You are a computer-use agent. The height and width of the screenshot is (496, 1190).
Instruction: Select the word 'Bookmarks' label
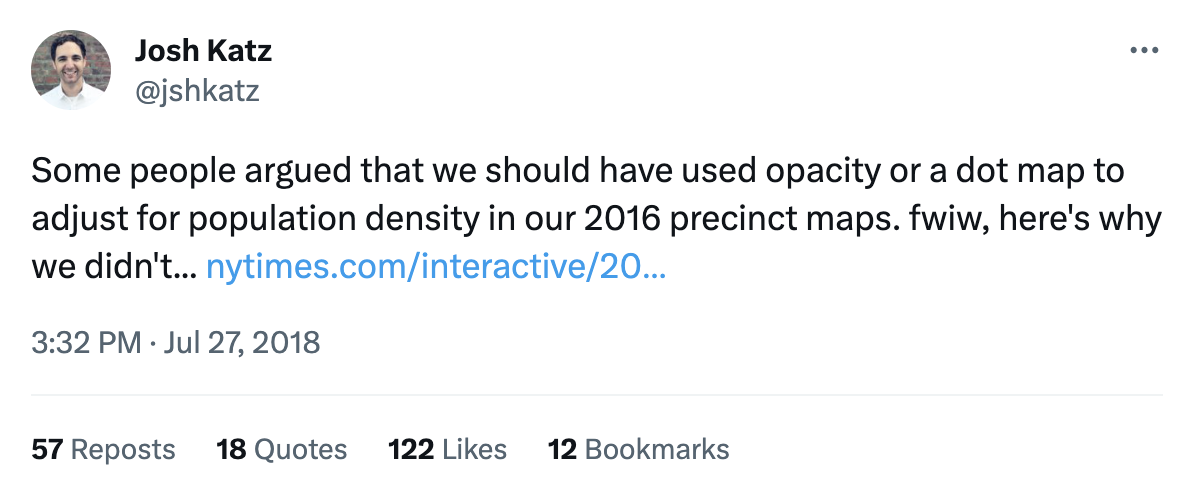(x=657, y=450)
